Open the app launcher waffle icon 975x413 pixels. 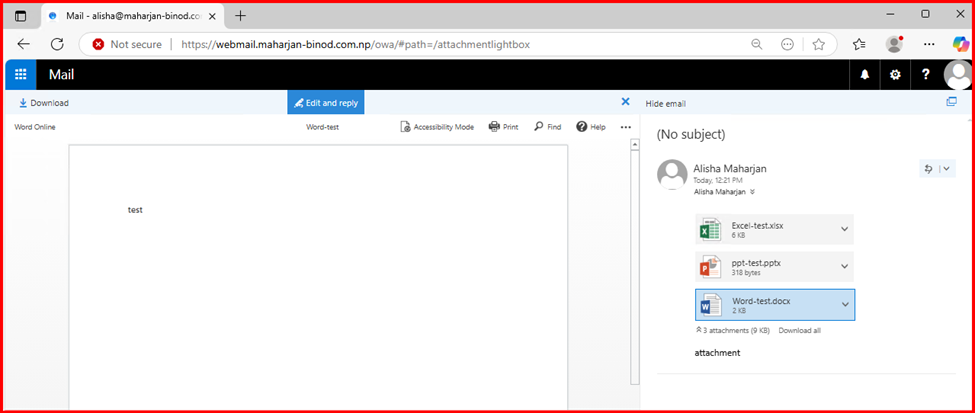pos(20,75)
